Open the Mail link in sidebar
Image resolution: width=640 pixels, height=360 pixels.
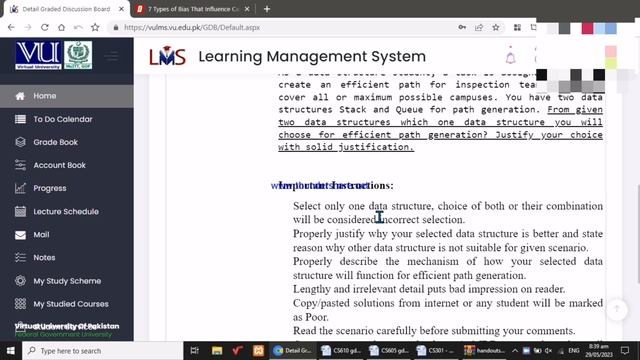tap(41, 235)
